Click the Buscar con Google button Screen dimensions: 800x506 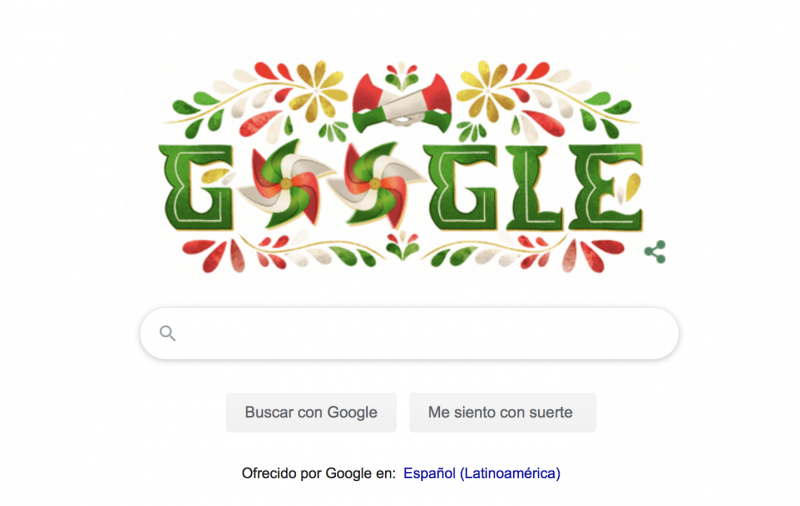click(311, 412)
